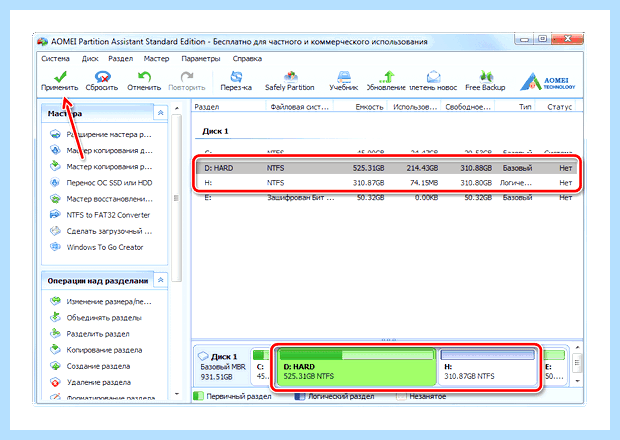Start Перенос ОС SSD или HDD
620x440 pixels.
pos(101,183)
